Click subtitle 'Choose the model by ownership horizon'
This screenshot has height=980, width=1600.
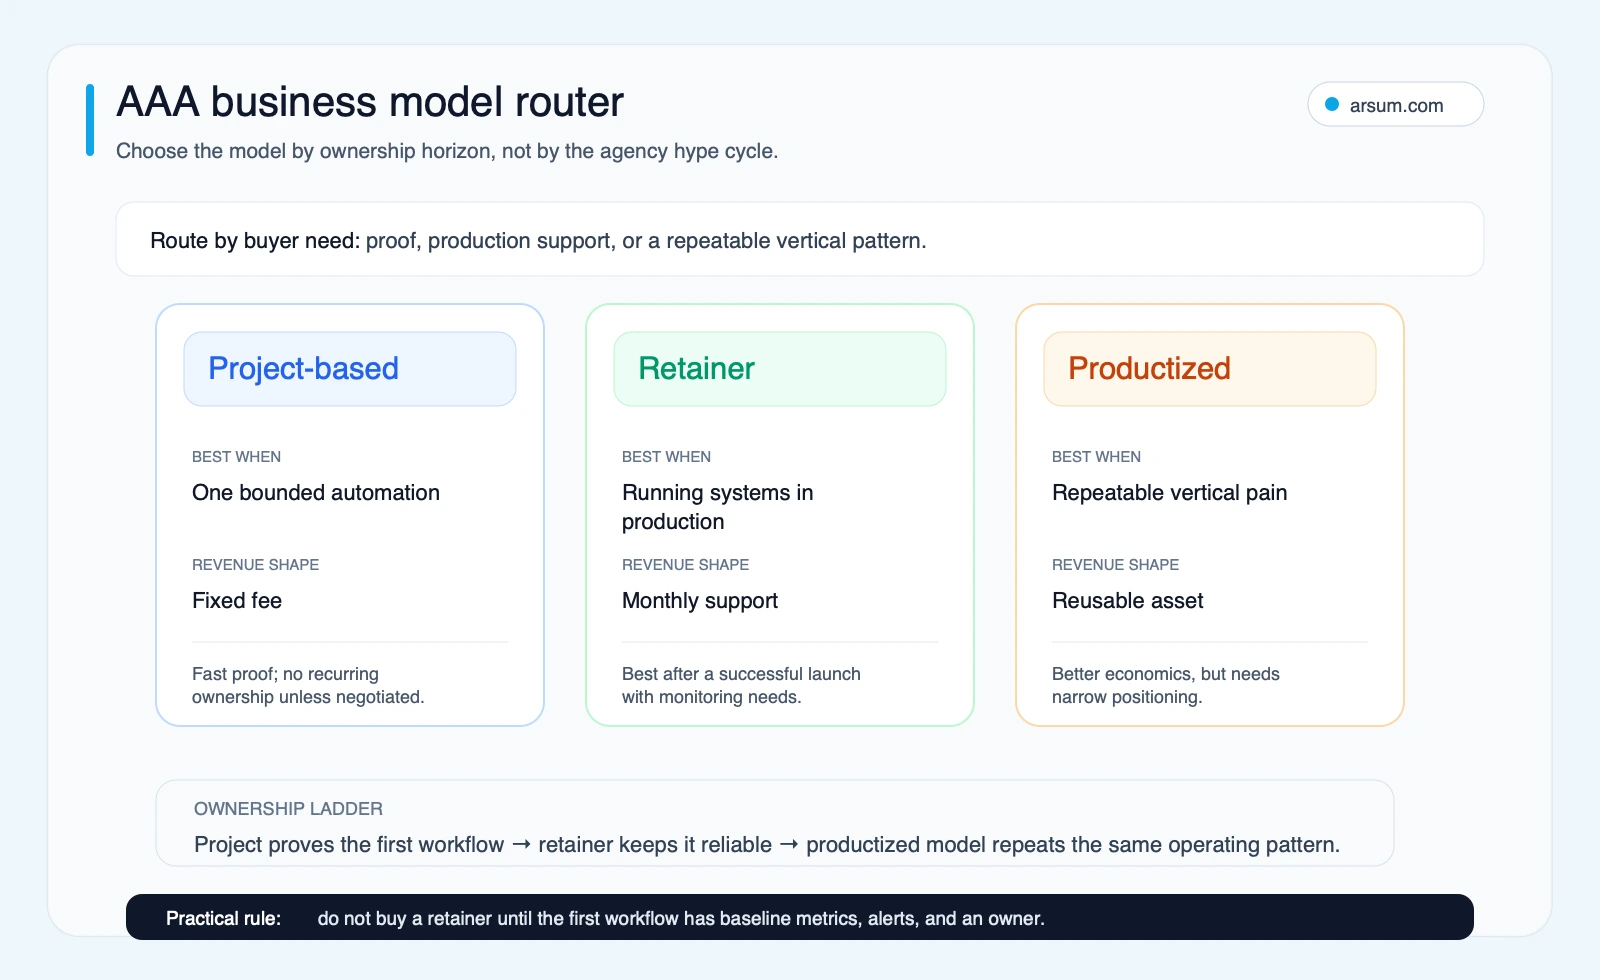tap(447, 151)
